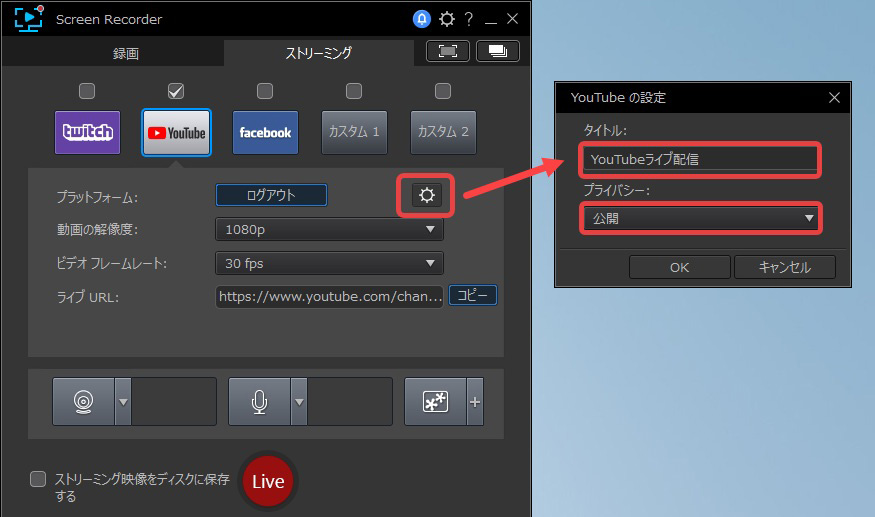Screen dimensions: 875x517
Task: Click the ライブ URL field
Action: pyautogui.click(x=329, y=296)
